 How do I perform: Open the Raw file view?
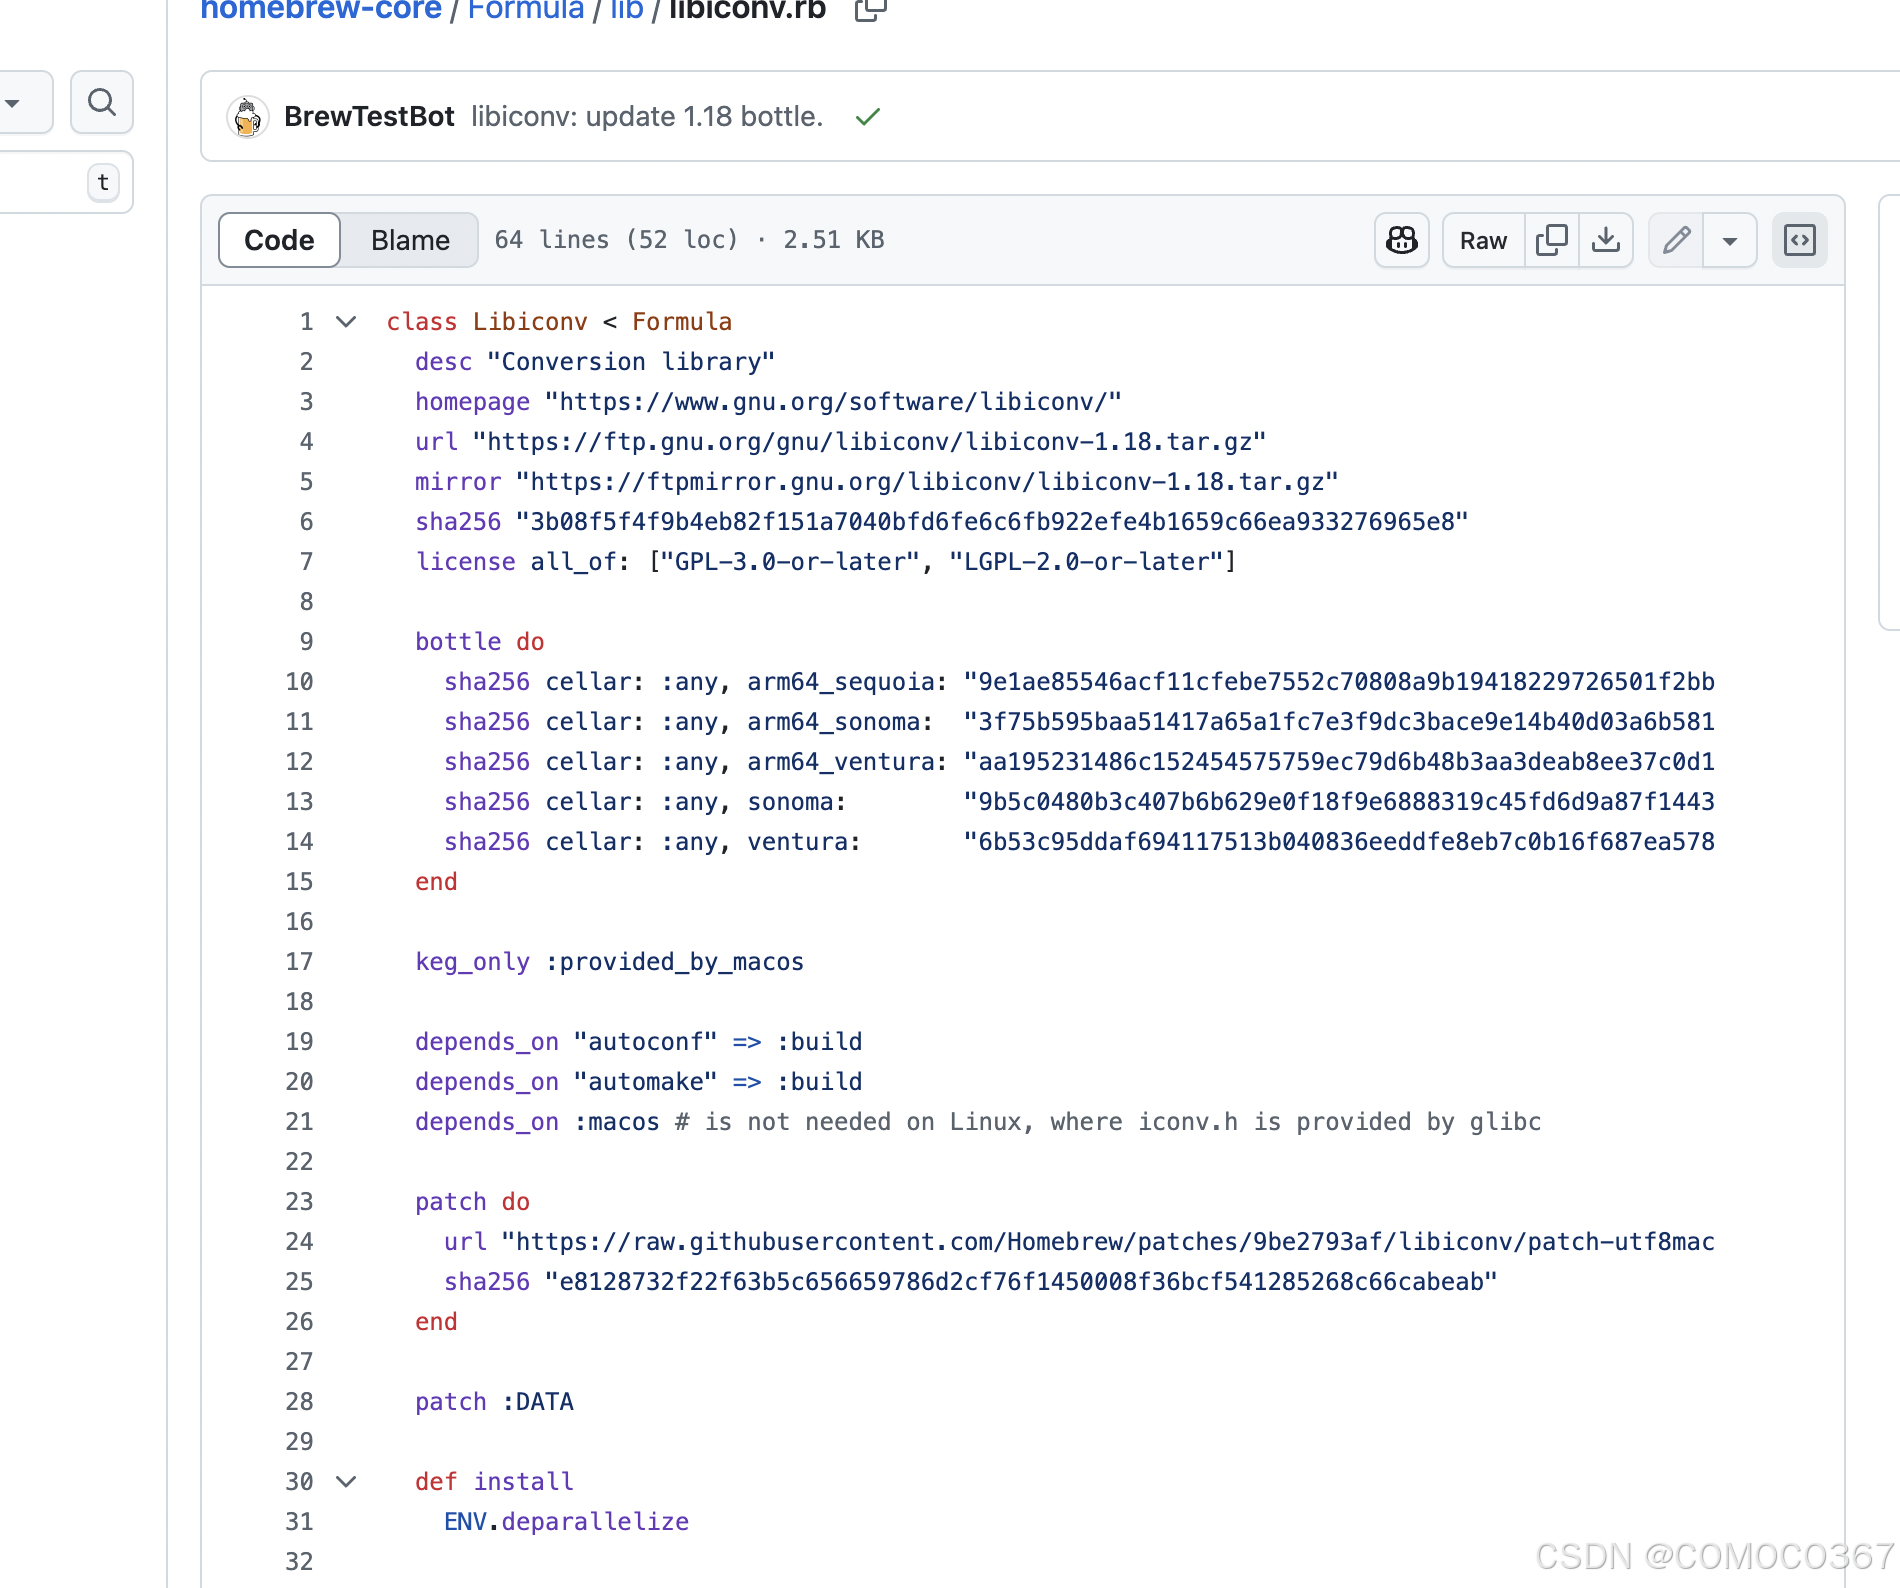(x=1482, y=240)
